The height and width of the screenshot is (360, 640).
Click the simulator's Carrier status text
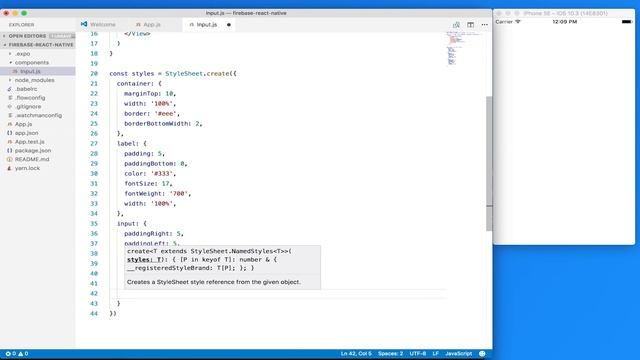(504, 22)
